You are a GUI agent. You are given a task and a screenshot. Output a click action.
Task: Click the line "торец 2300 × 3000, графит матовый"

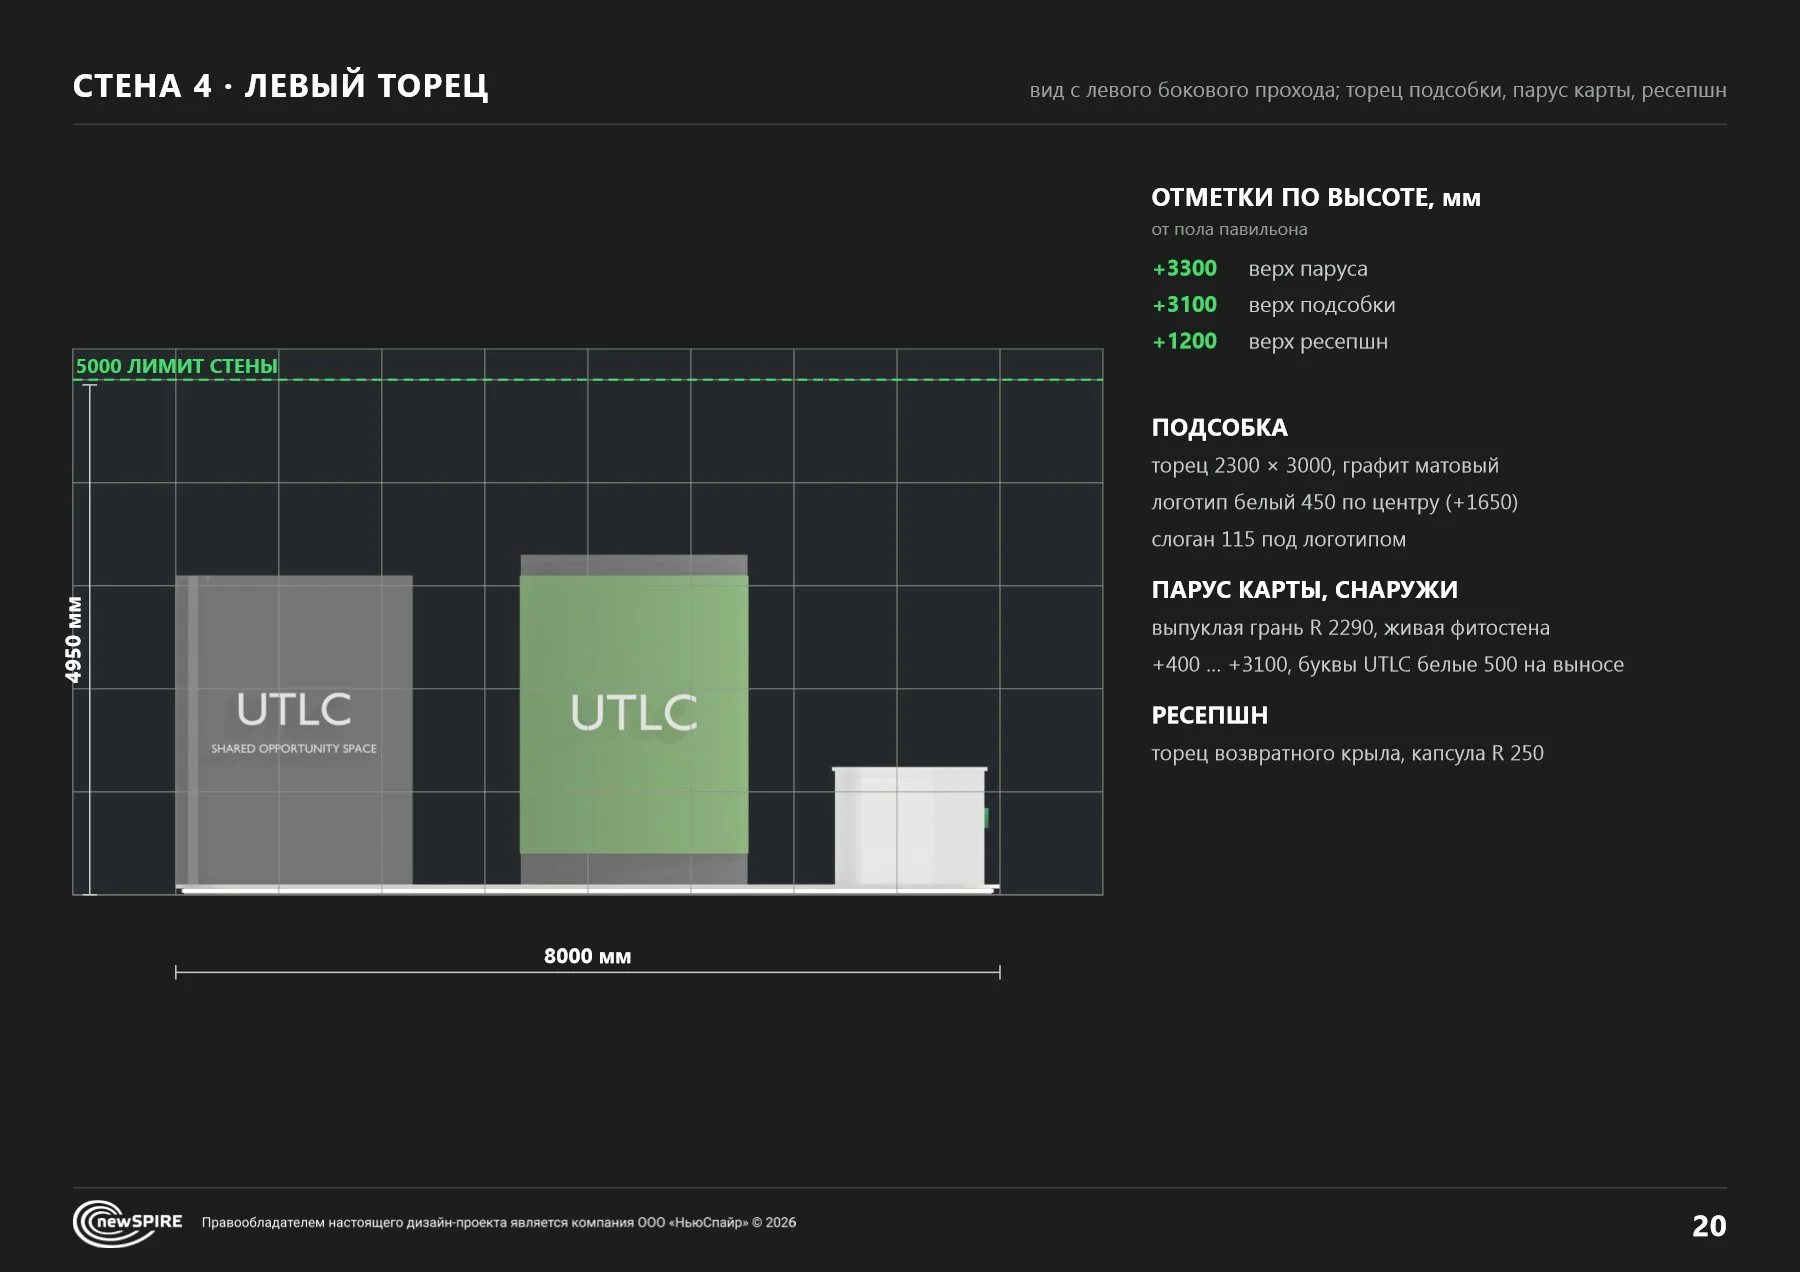[1325, 466]
